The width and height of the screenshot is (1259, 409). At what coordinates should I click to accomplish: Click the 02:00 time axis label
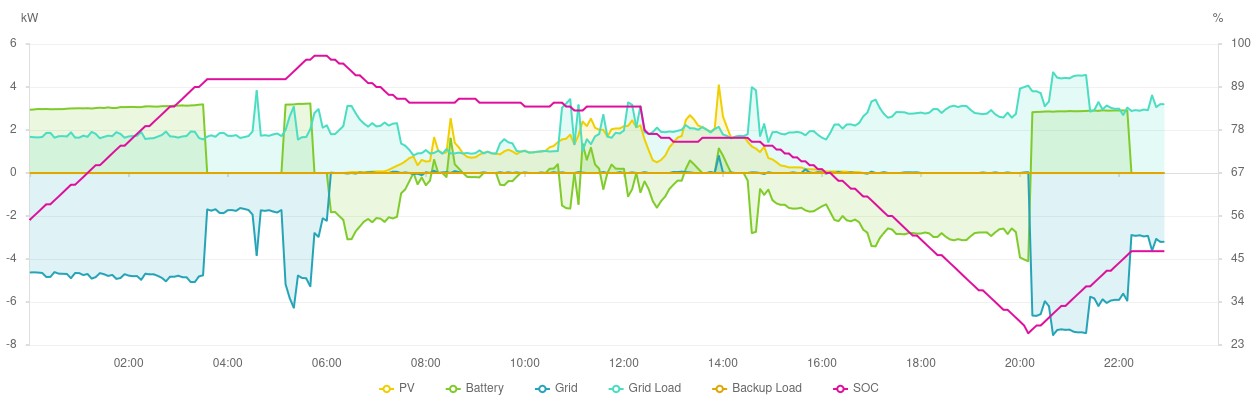pos(128,362)
